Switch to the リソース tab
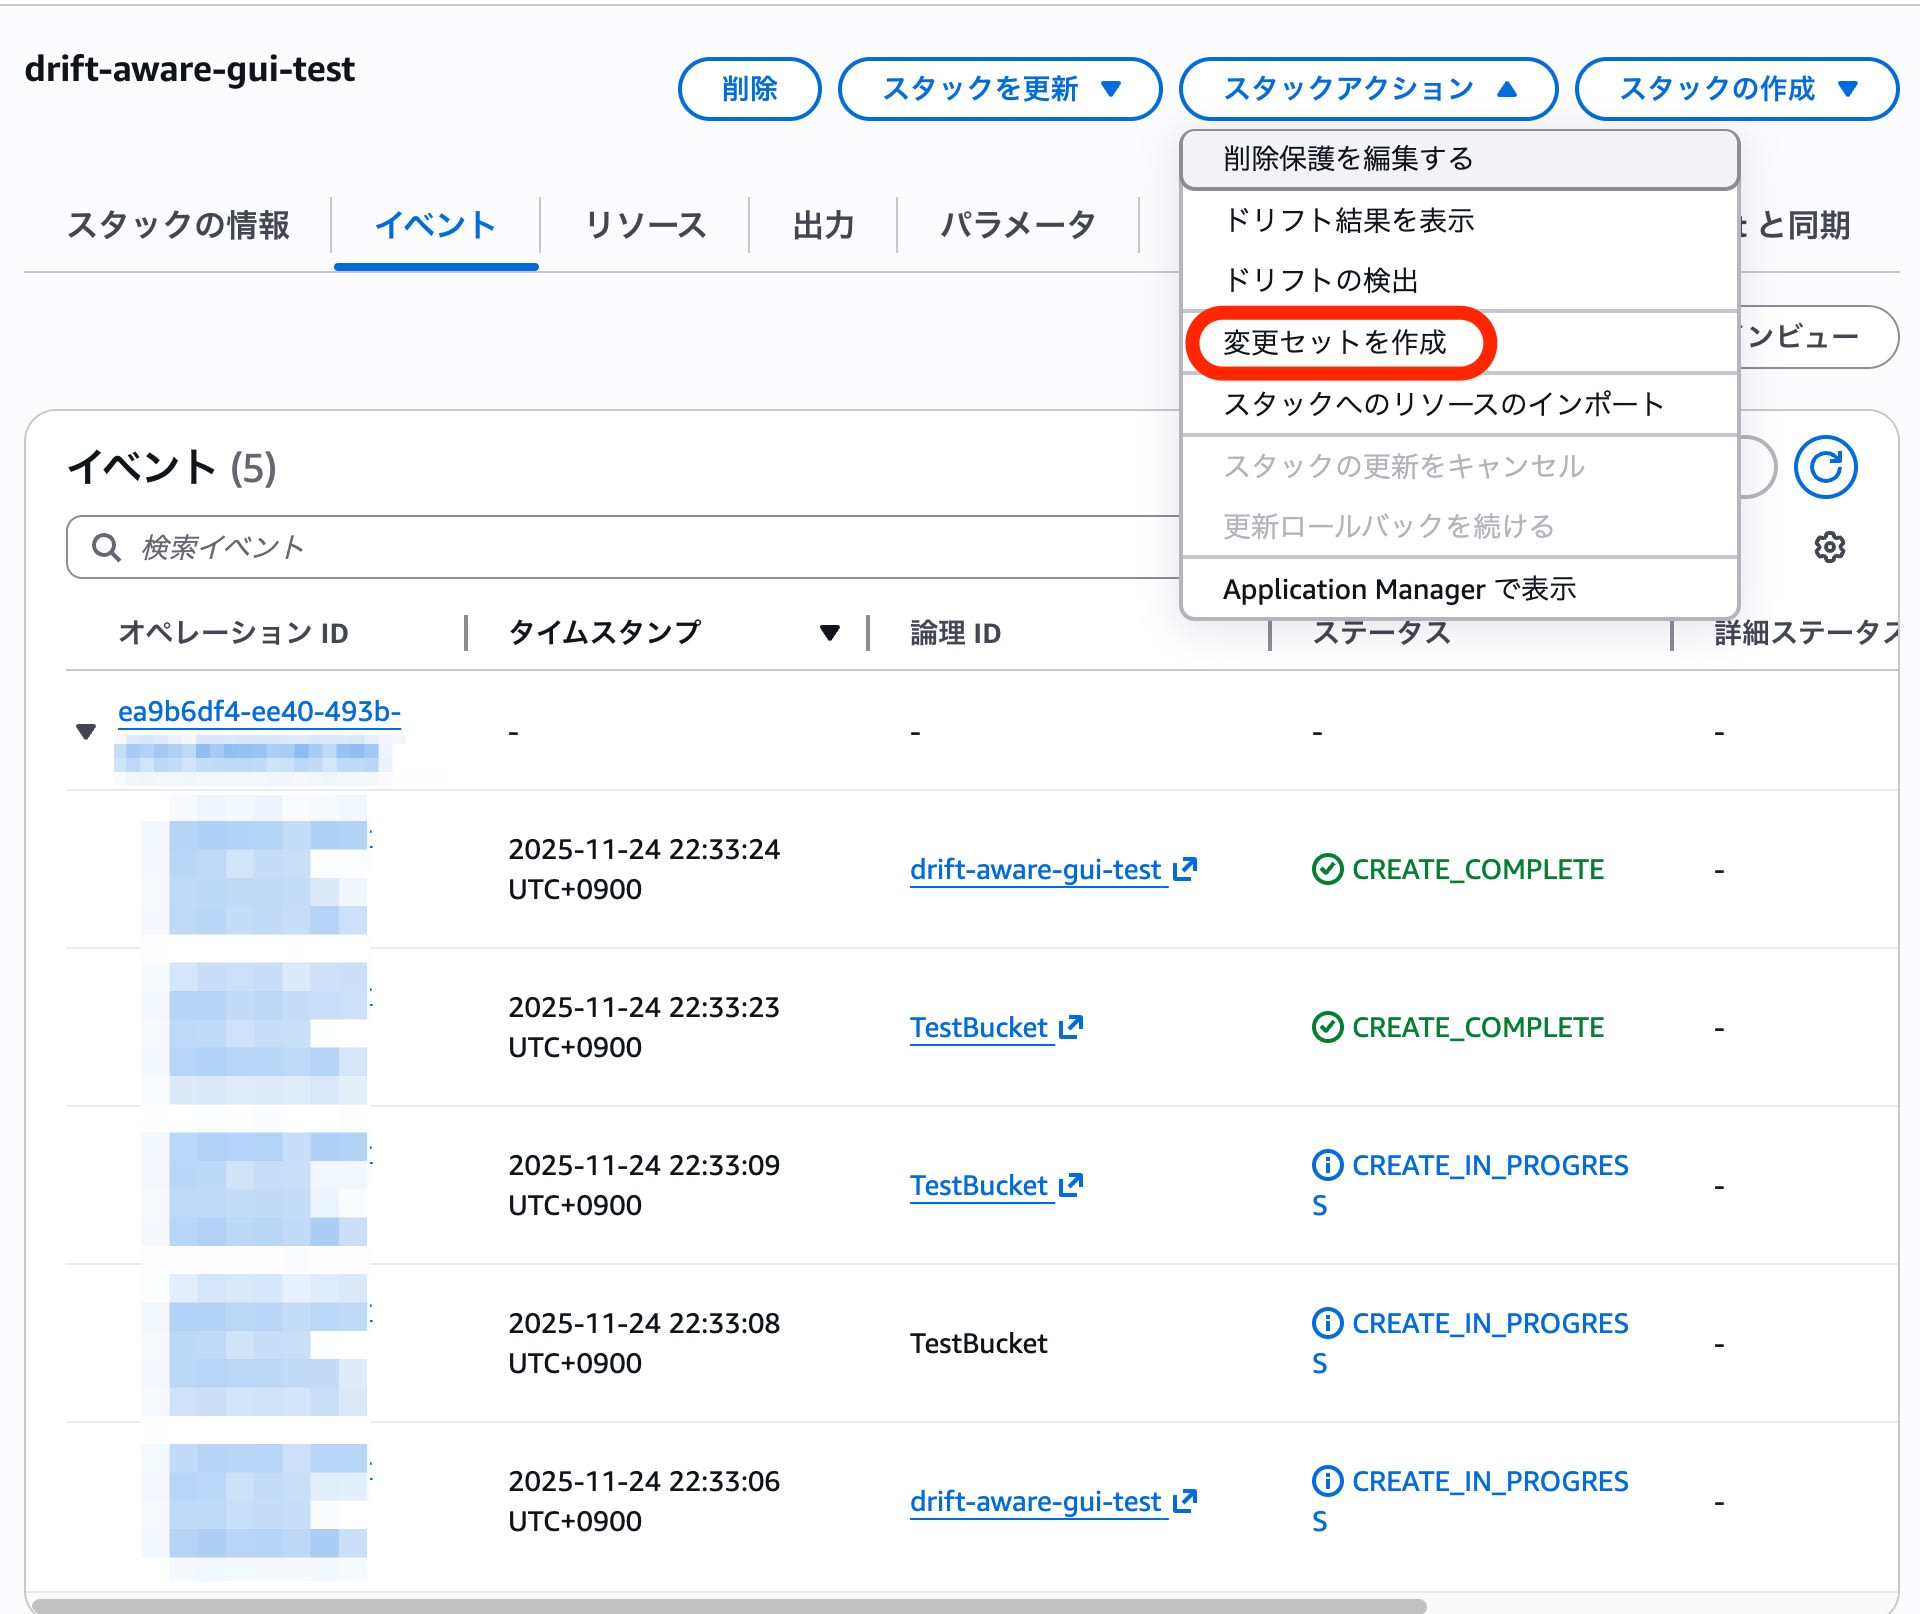Screen dimensions: 1920x1614 [x=645, y=225]
